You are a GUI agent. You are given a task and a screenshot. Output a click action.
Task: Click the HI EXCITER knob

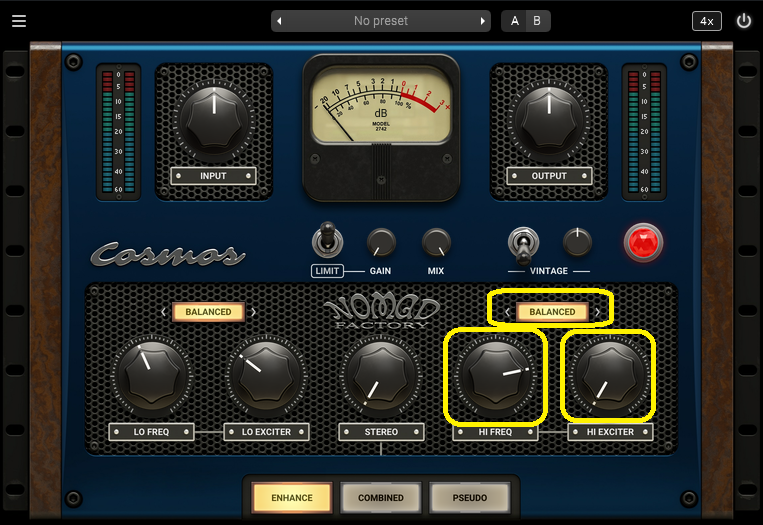tap(610, 376)
